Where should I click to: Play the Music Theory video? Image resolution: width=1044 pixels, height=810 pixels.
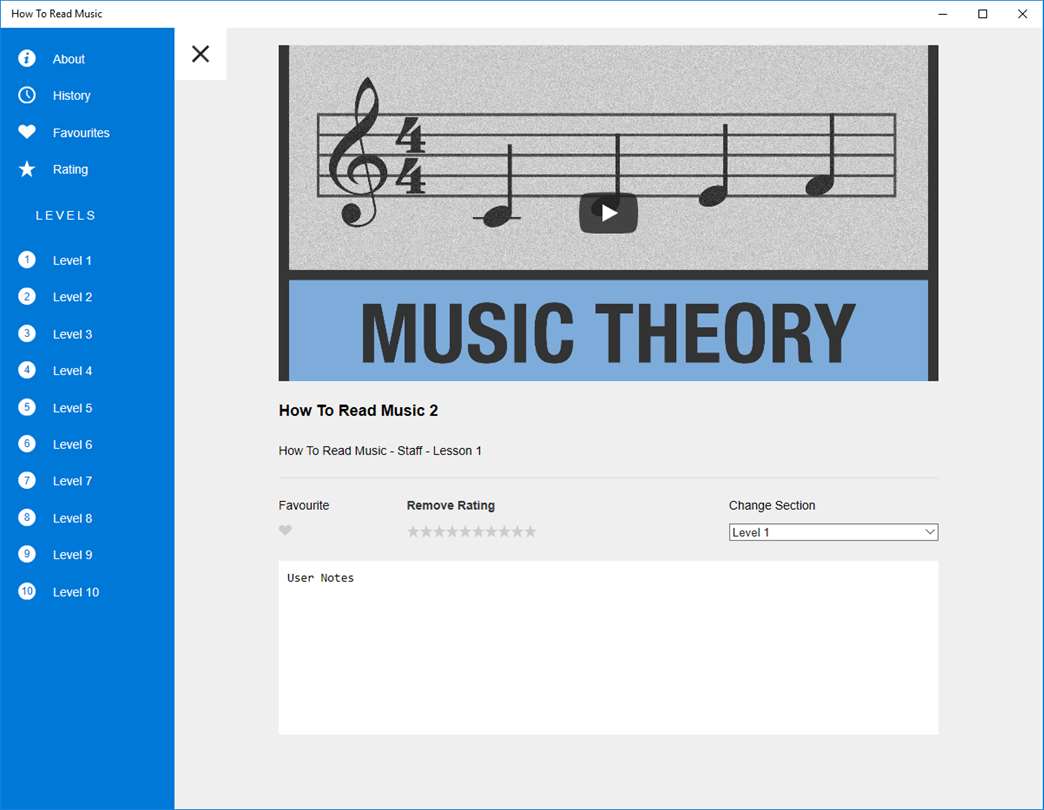click(609, 213)
